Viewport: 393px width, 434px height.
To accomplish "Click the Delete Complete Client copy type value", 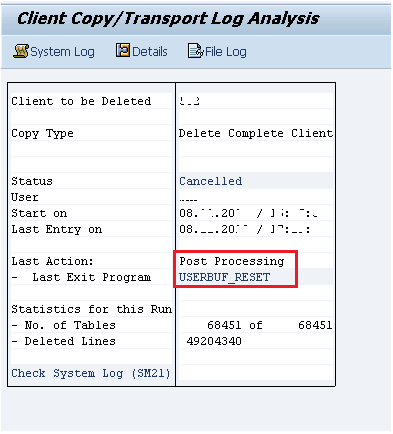I will tap(256, 133).
